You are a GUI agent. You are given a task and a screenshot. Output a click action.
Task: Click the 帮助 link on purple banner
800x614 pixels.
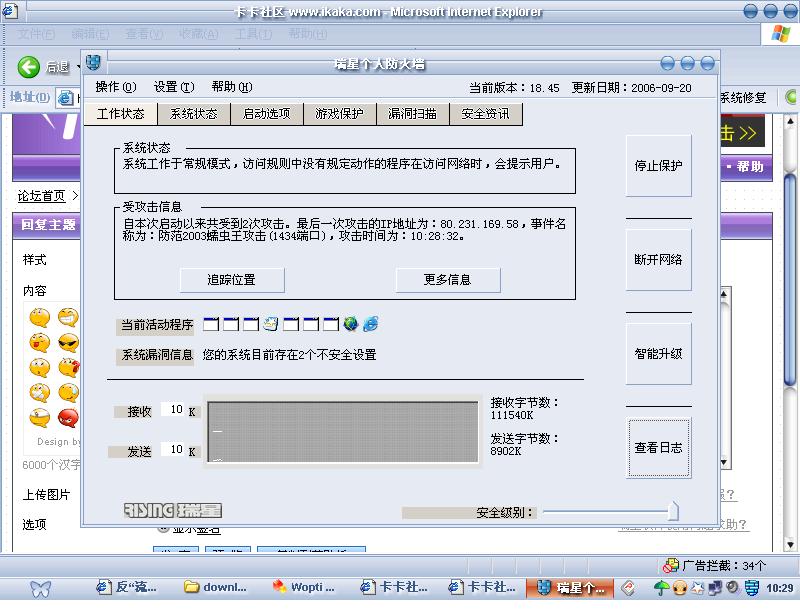[x=750, y=166]
